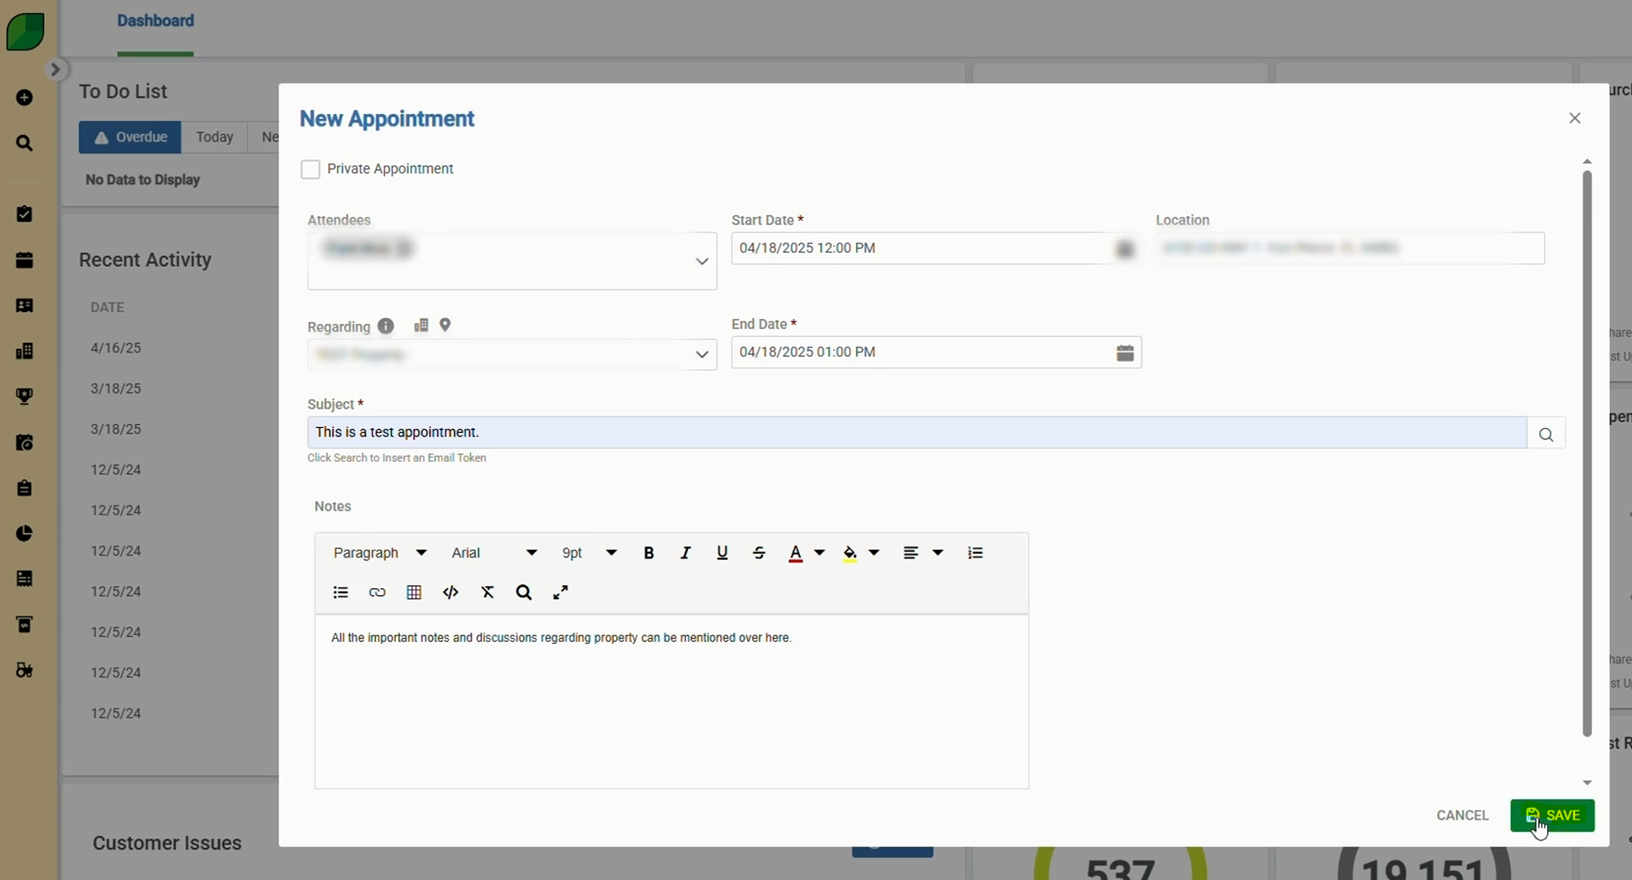
Task: Open the alignment options dropdown arrow
Action: click(937, 553)
